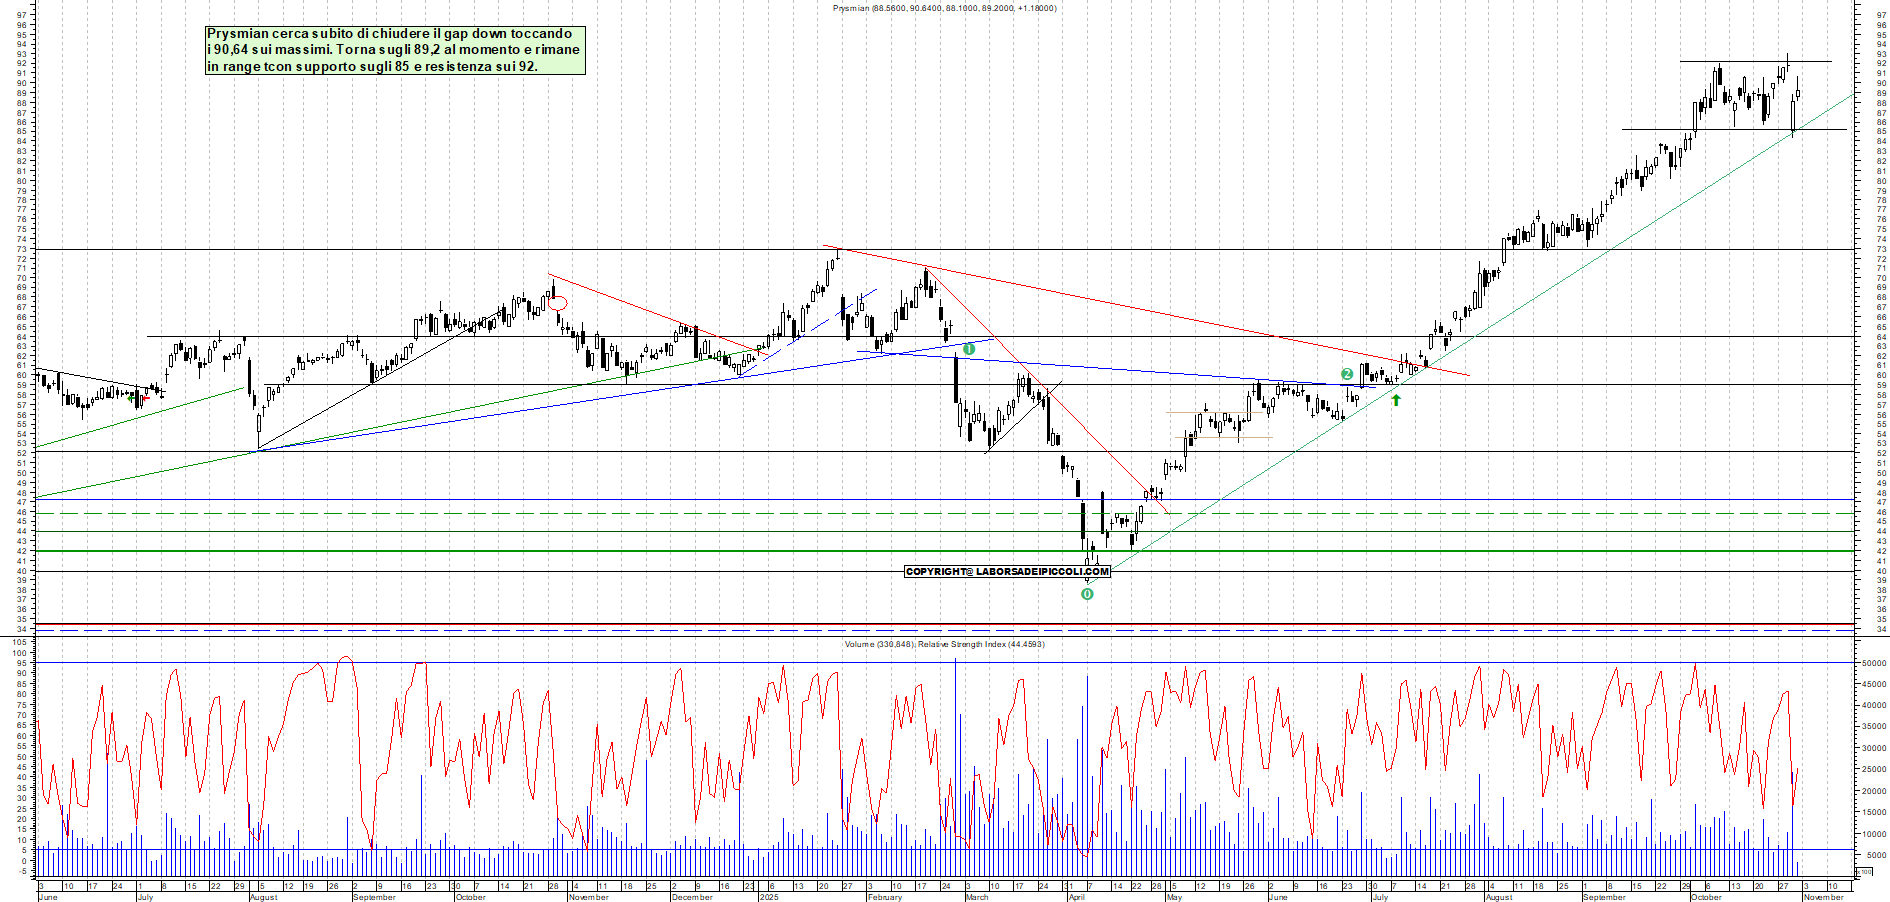
Task: Click the COPYRIGHT LABORSADEIPICCOLI.COM link
Action: point(1007,572)
